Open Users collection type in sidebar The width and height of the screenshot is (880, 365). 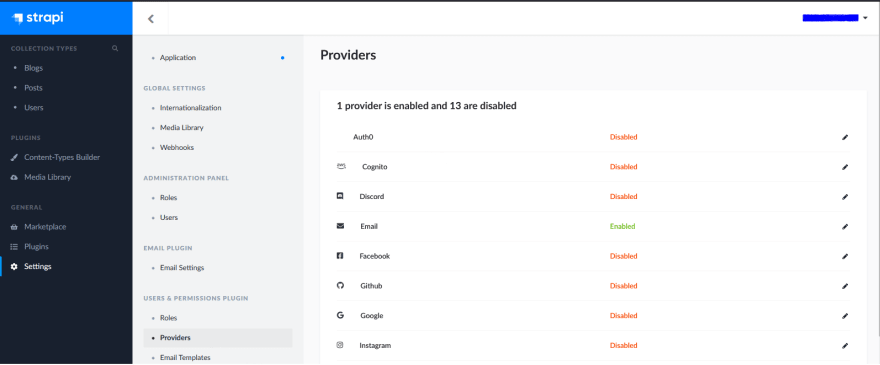[34, 107]
